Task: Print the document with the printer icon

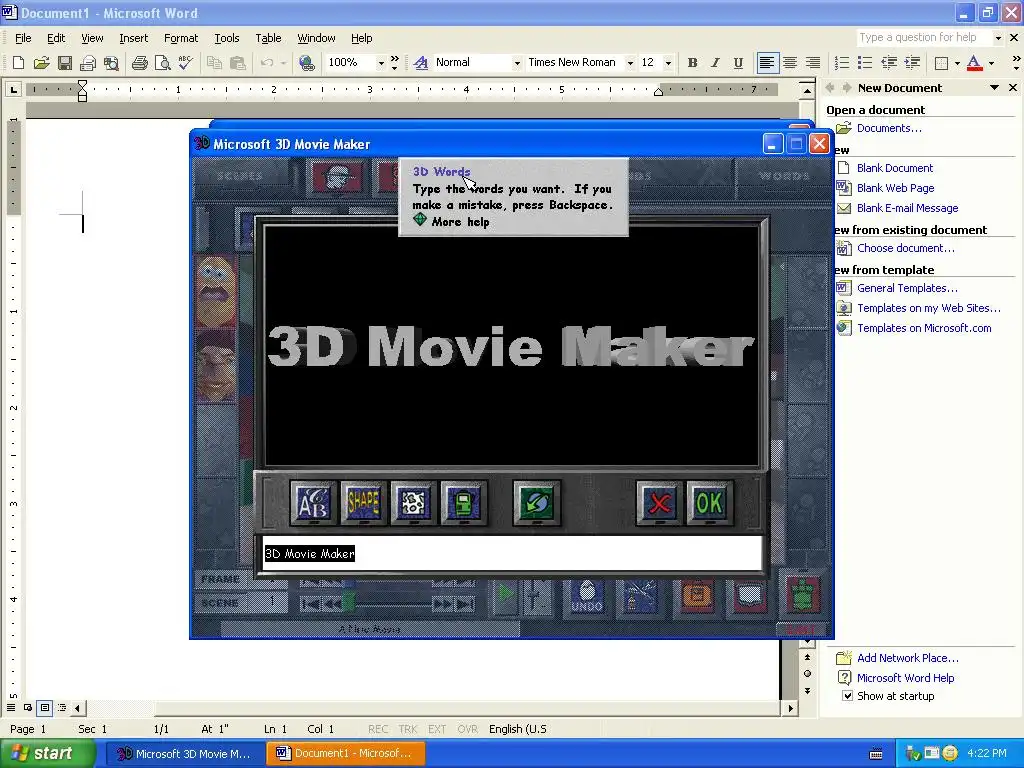Action: (139, 63)
